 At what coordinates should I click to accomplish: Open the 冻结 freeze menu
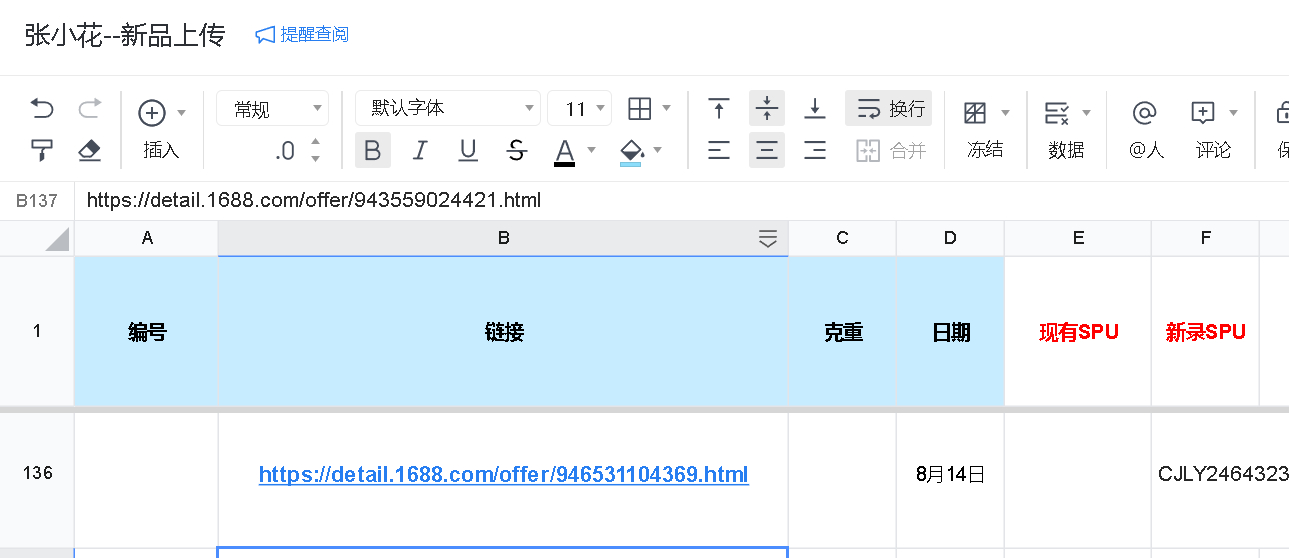pyautogui.click(x=985, y=128)
